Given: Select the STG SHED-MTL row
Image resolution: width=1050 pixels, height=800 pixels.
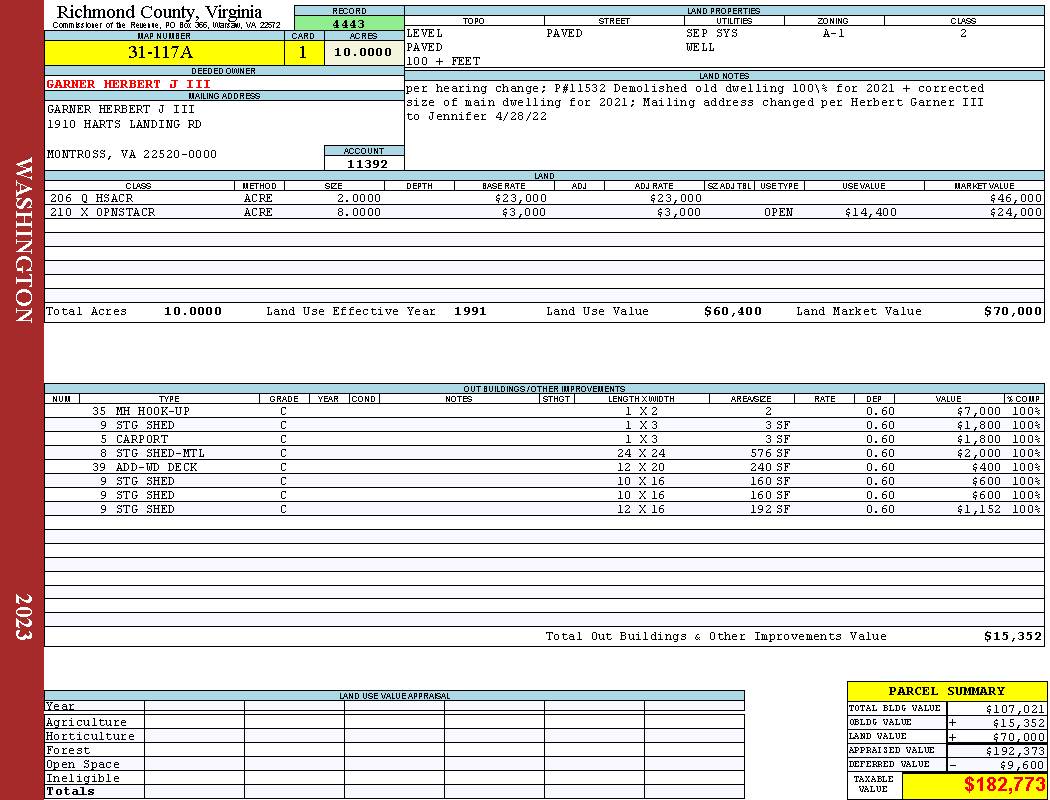Looking at the screenshot, I should 544,454.
